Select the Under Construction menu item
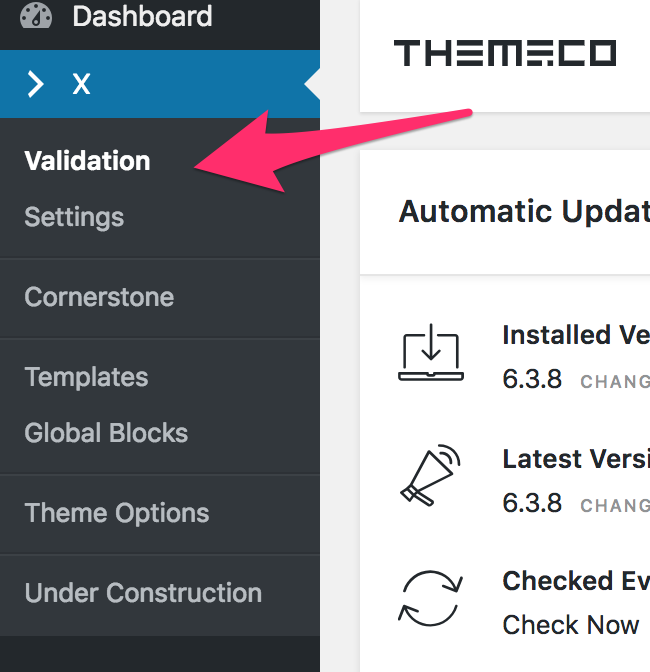The height and width of the screenshot is (672, 650). (143, 592)
